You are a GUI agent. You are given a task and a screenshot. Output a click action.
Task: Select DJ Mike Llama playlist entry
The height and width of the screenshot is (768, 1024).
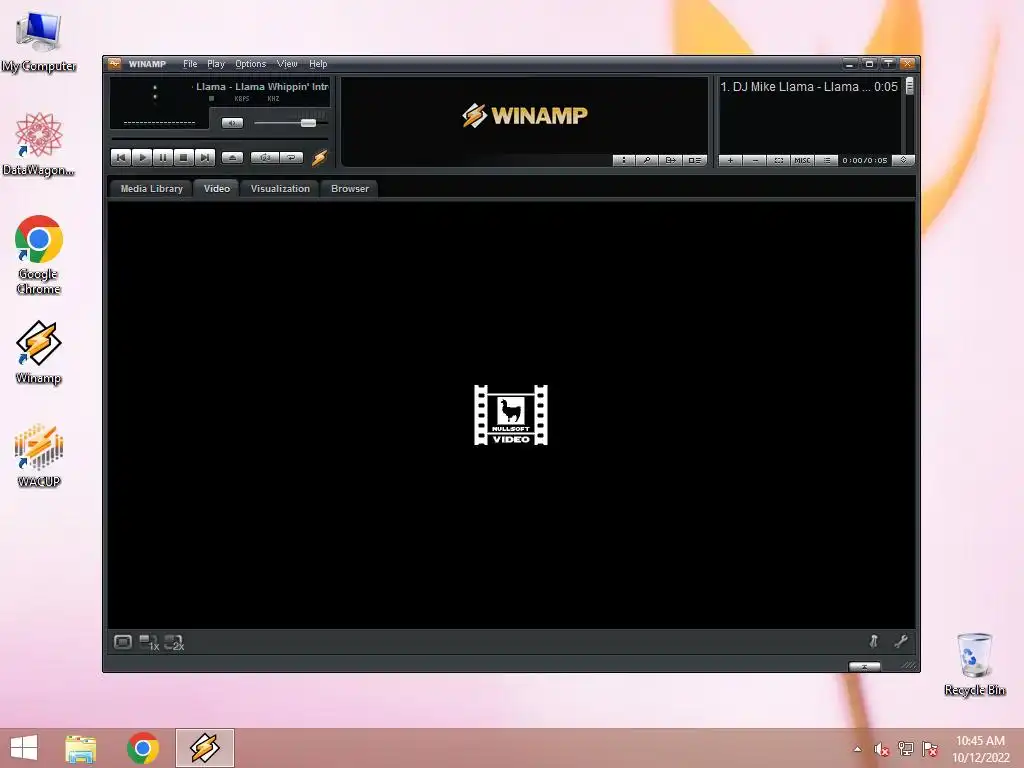[x=808, y=86]
